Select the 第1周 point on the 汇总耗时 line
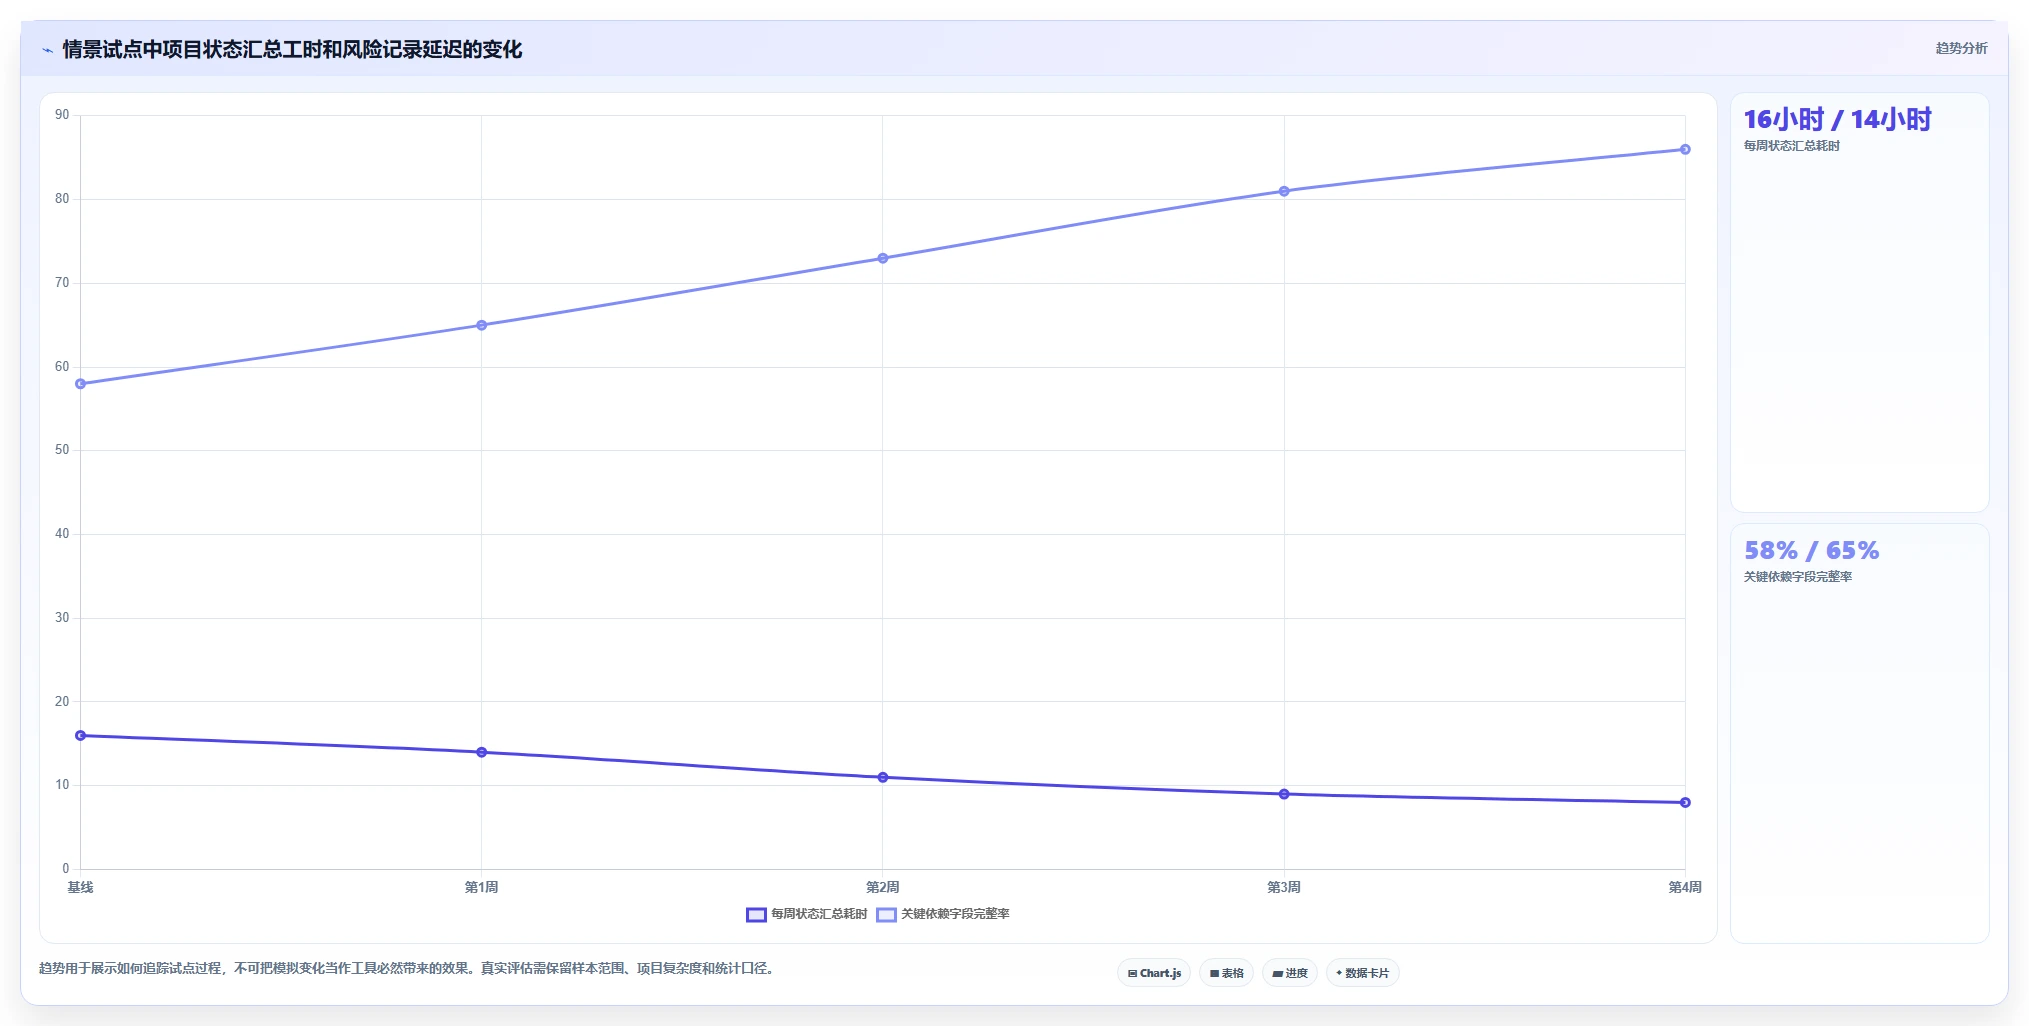Image resolution: width=2029 pixels, height=1026 pixels. pos(482,752)
